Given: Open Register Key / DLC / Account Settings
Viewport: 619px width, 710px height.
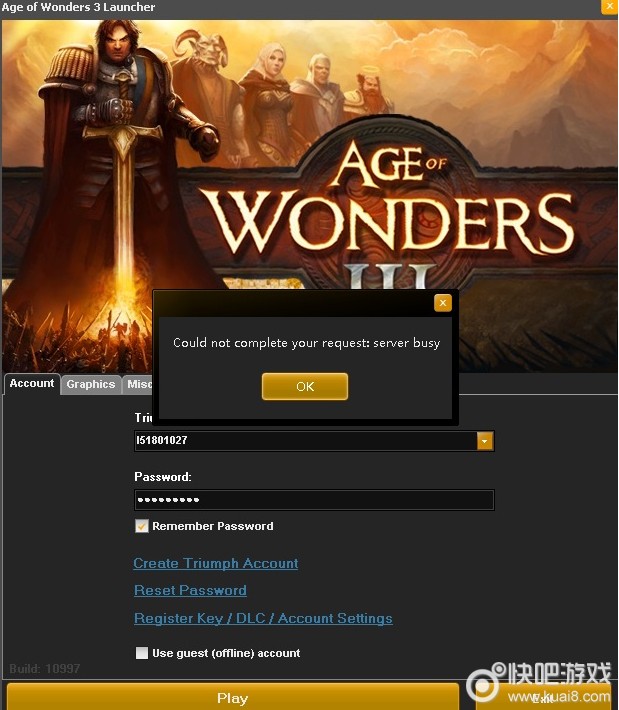Looking at the screenshot, I should [263, 618].
